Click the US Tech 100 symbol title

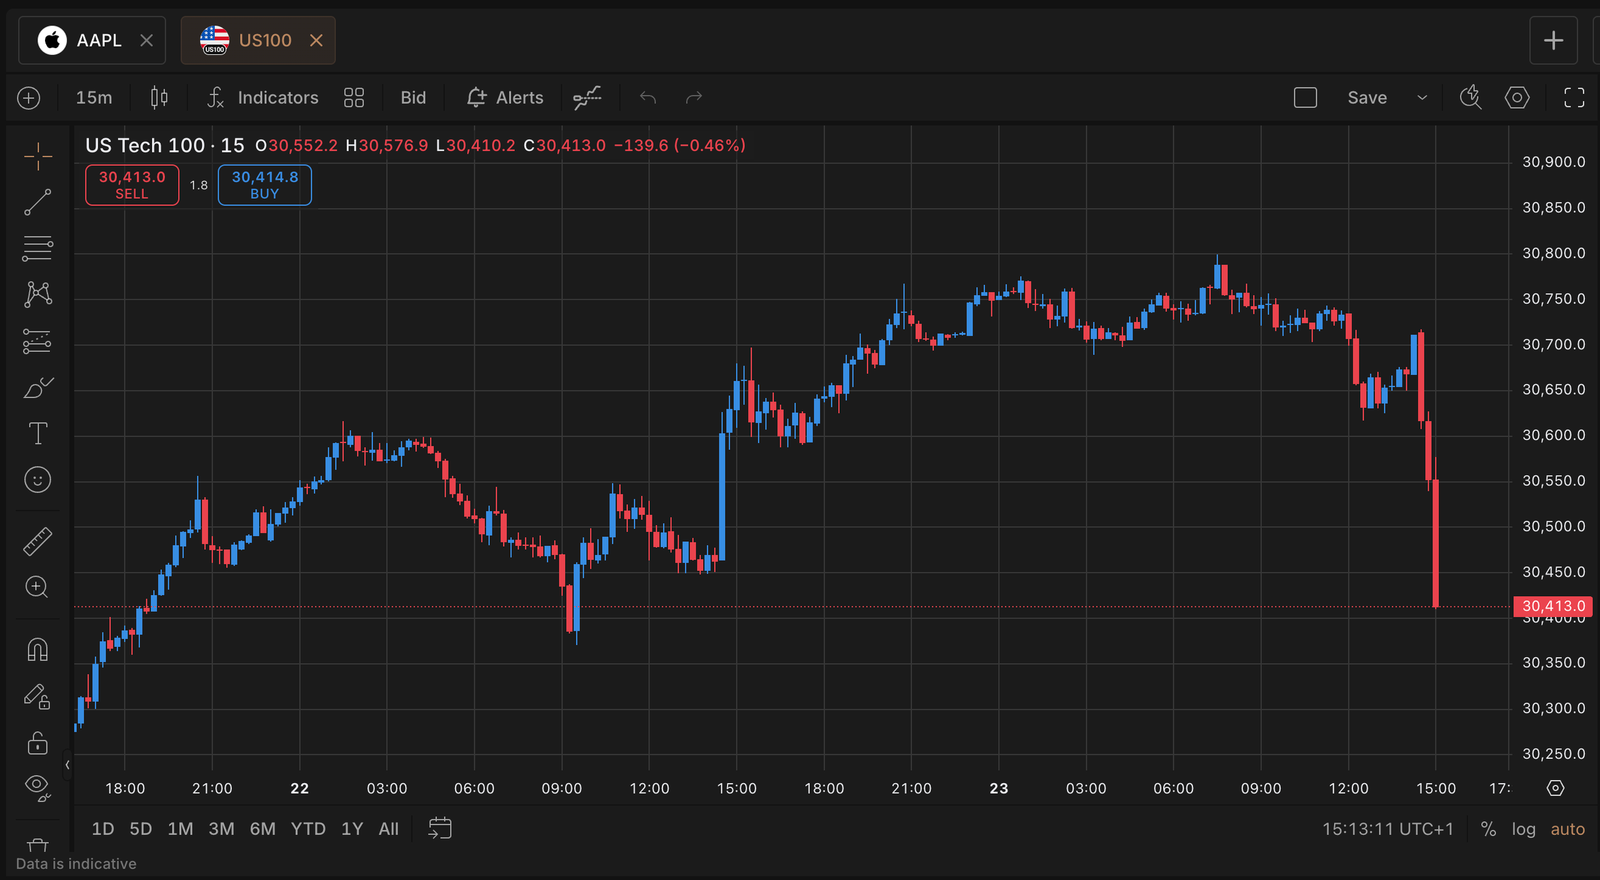pyautogui.click(x=145, y=145)
